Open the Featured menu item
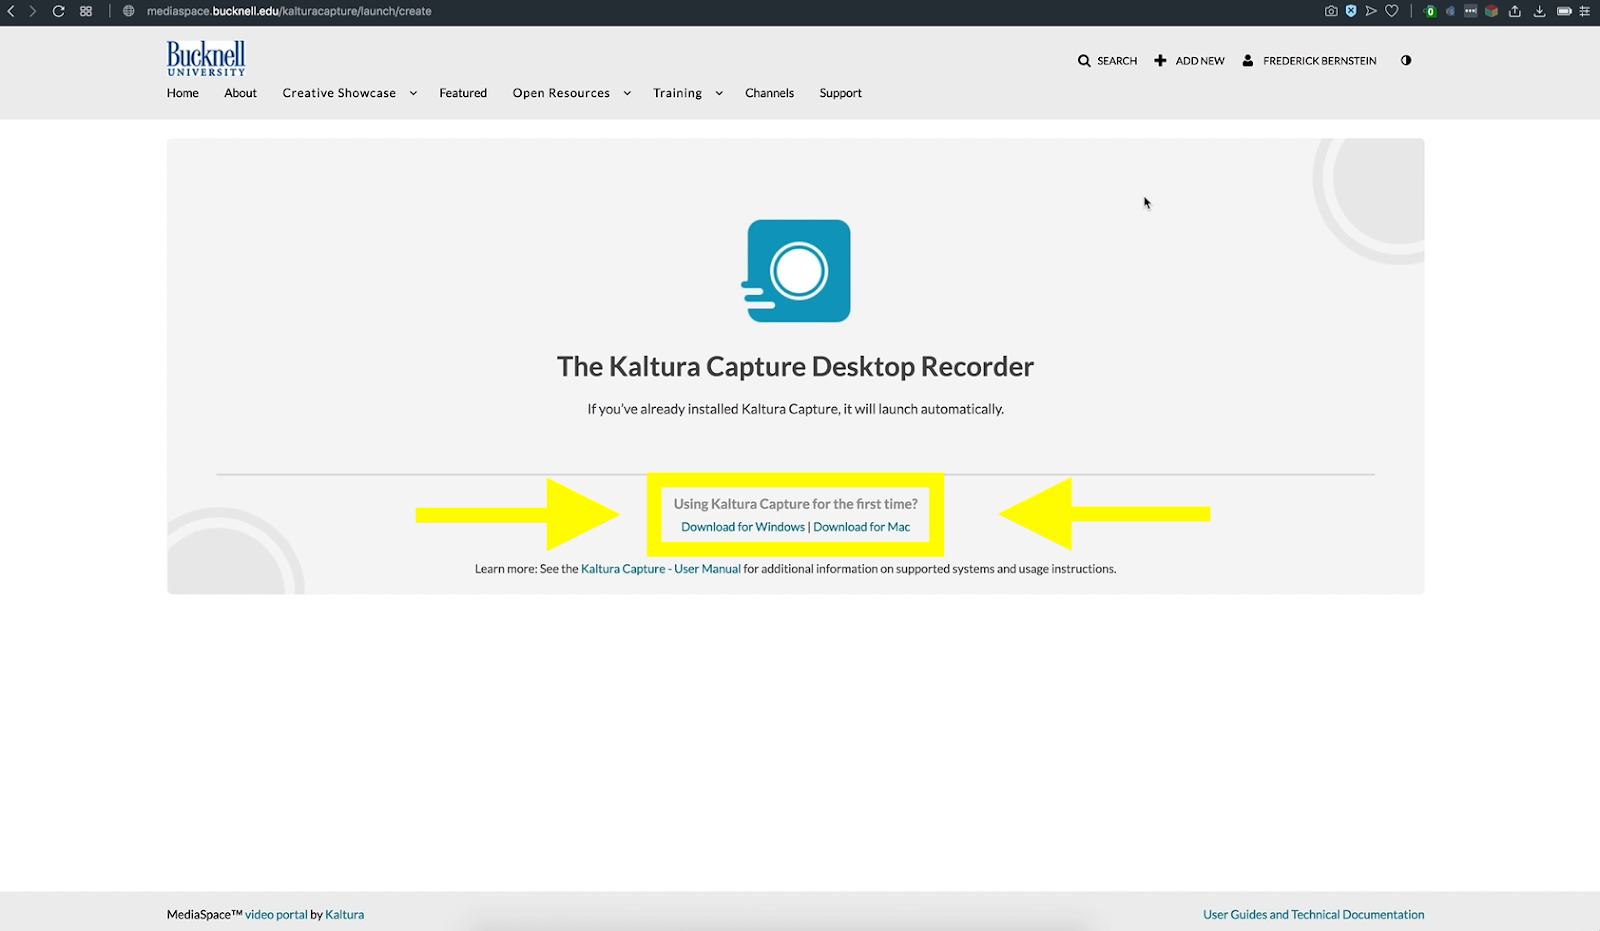The width and height of the screenshot is (1600, 931). 463,93
